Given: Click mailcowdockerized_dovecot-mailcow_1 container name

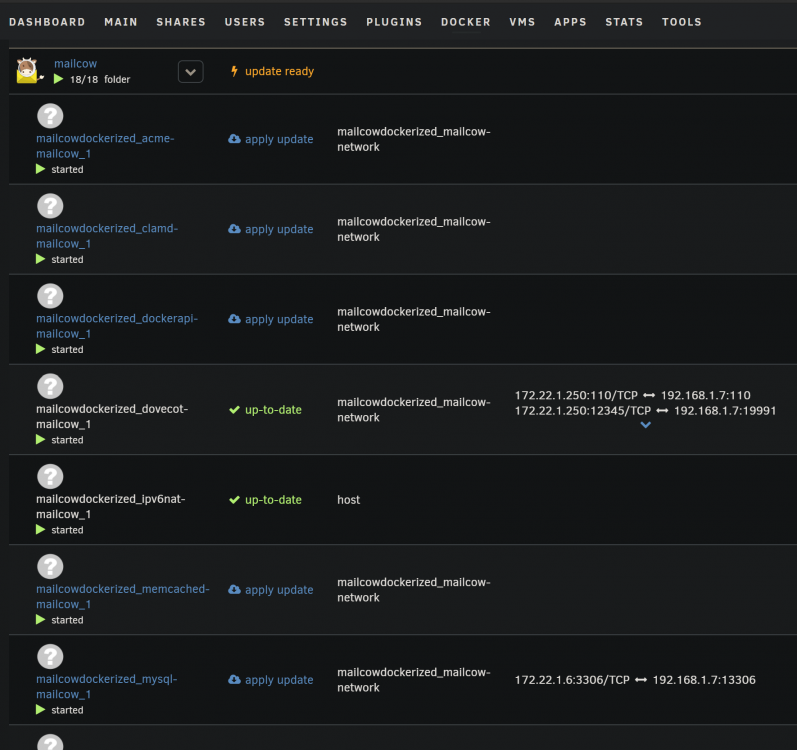Looking at the screenshot, I should coord(112,416).
